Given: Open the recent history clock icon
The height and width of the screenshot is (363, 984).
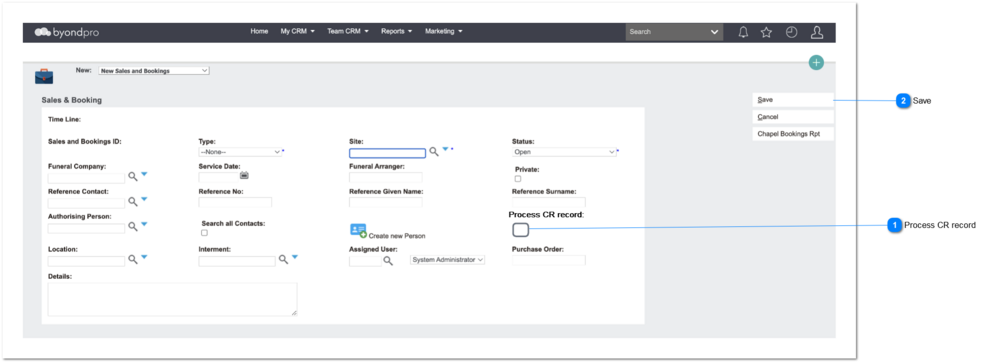Looking at the screenshot, I should (x=791, y=32).
